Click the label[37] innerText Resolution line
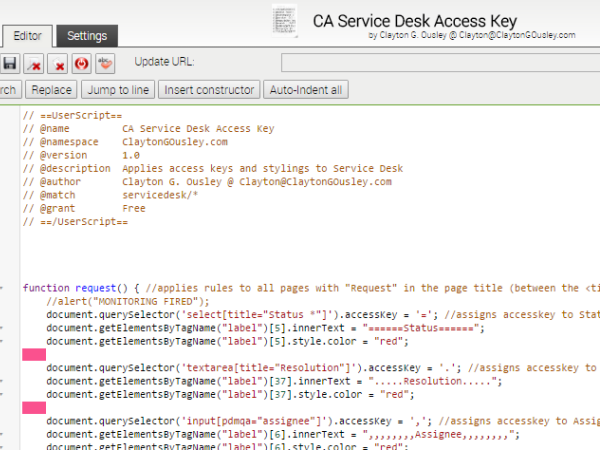Viewport: 600px width, 450px height. (x=274, y=381)
